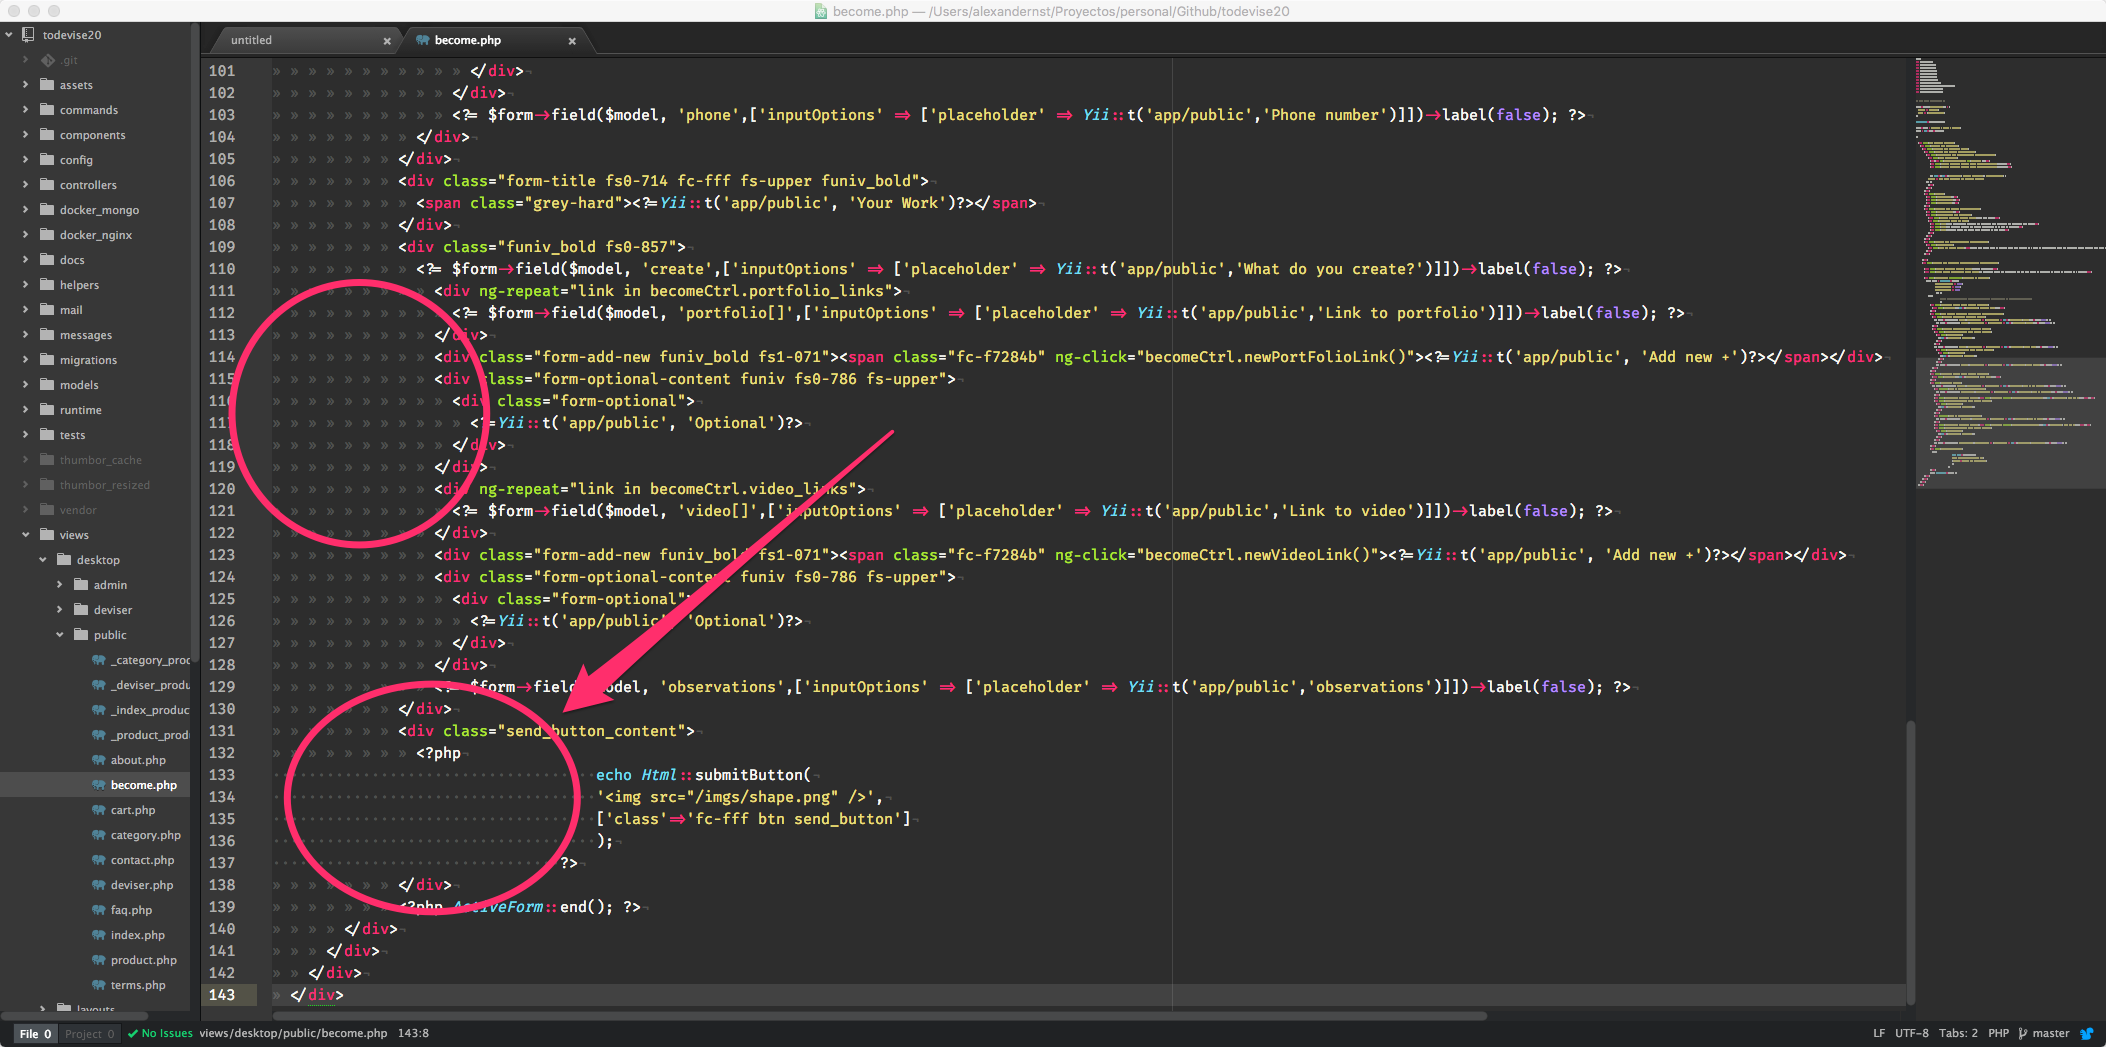
Task: Click the PHP icon beside product.php
Action: 99,960
